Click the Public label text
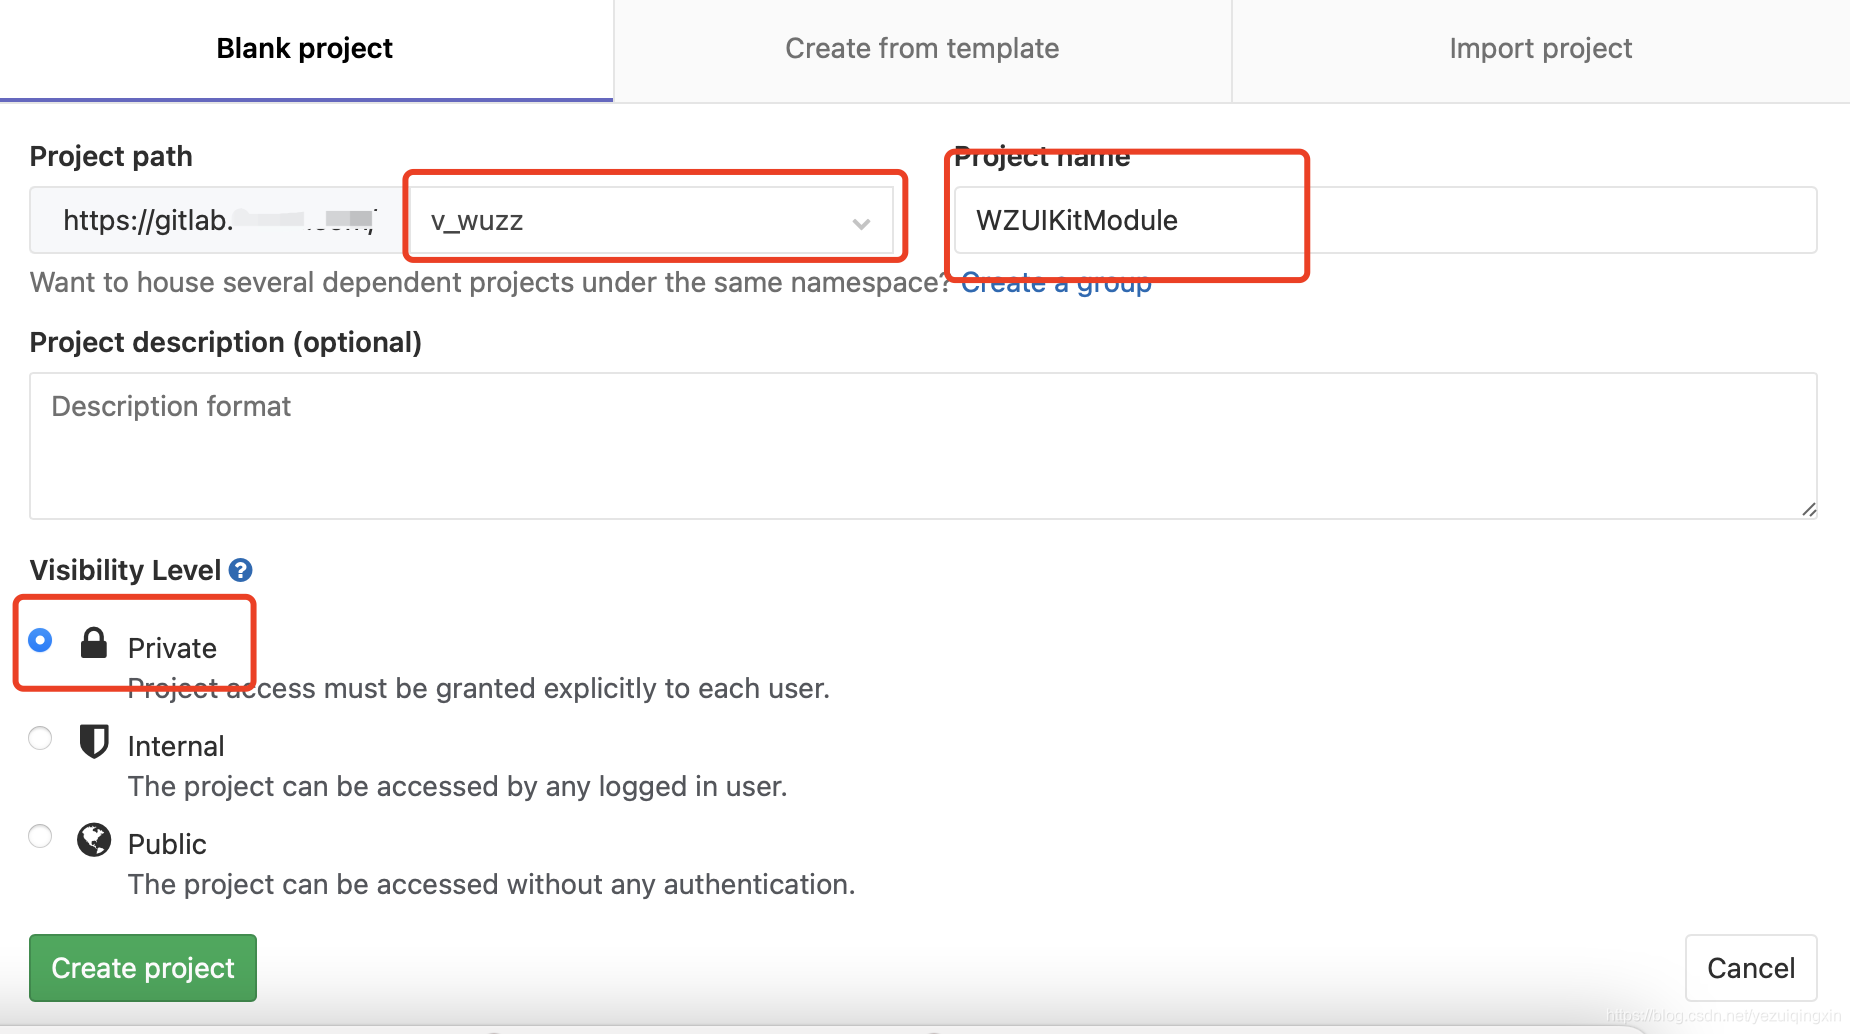 [167, 844]
